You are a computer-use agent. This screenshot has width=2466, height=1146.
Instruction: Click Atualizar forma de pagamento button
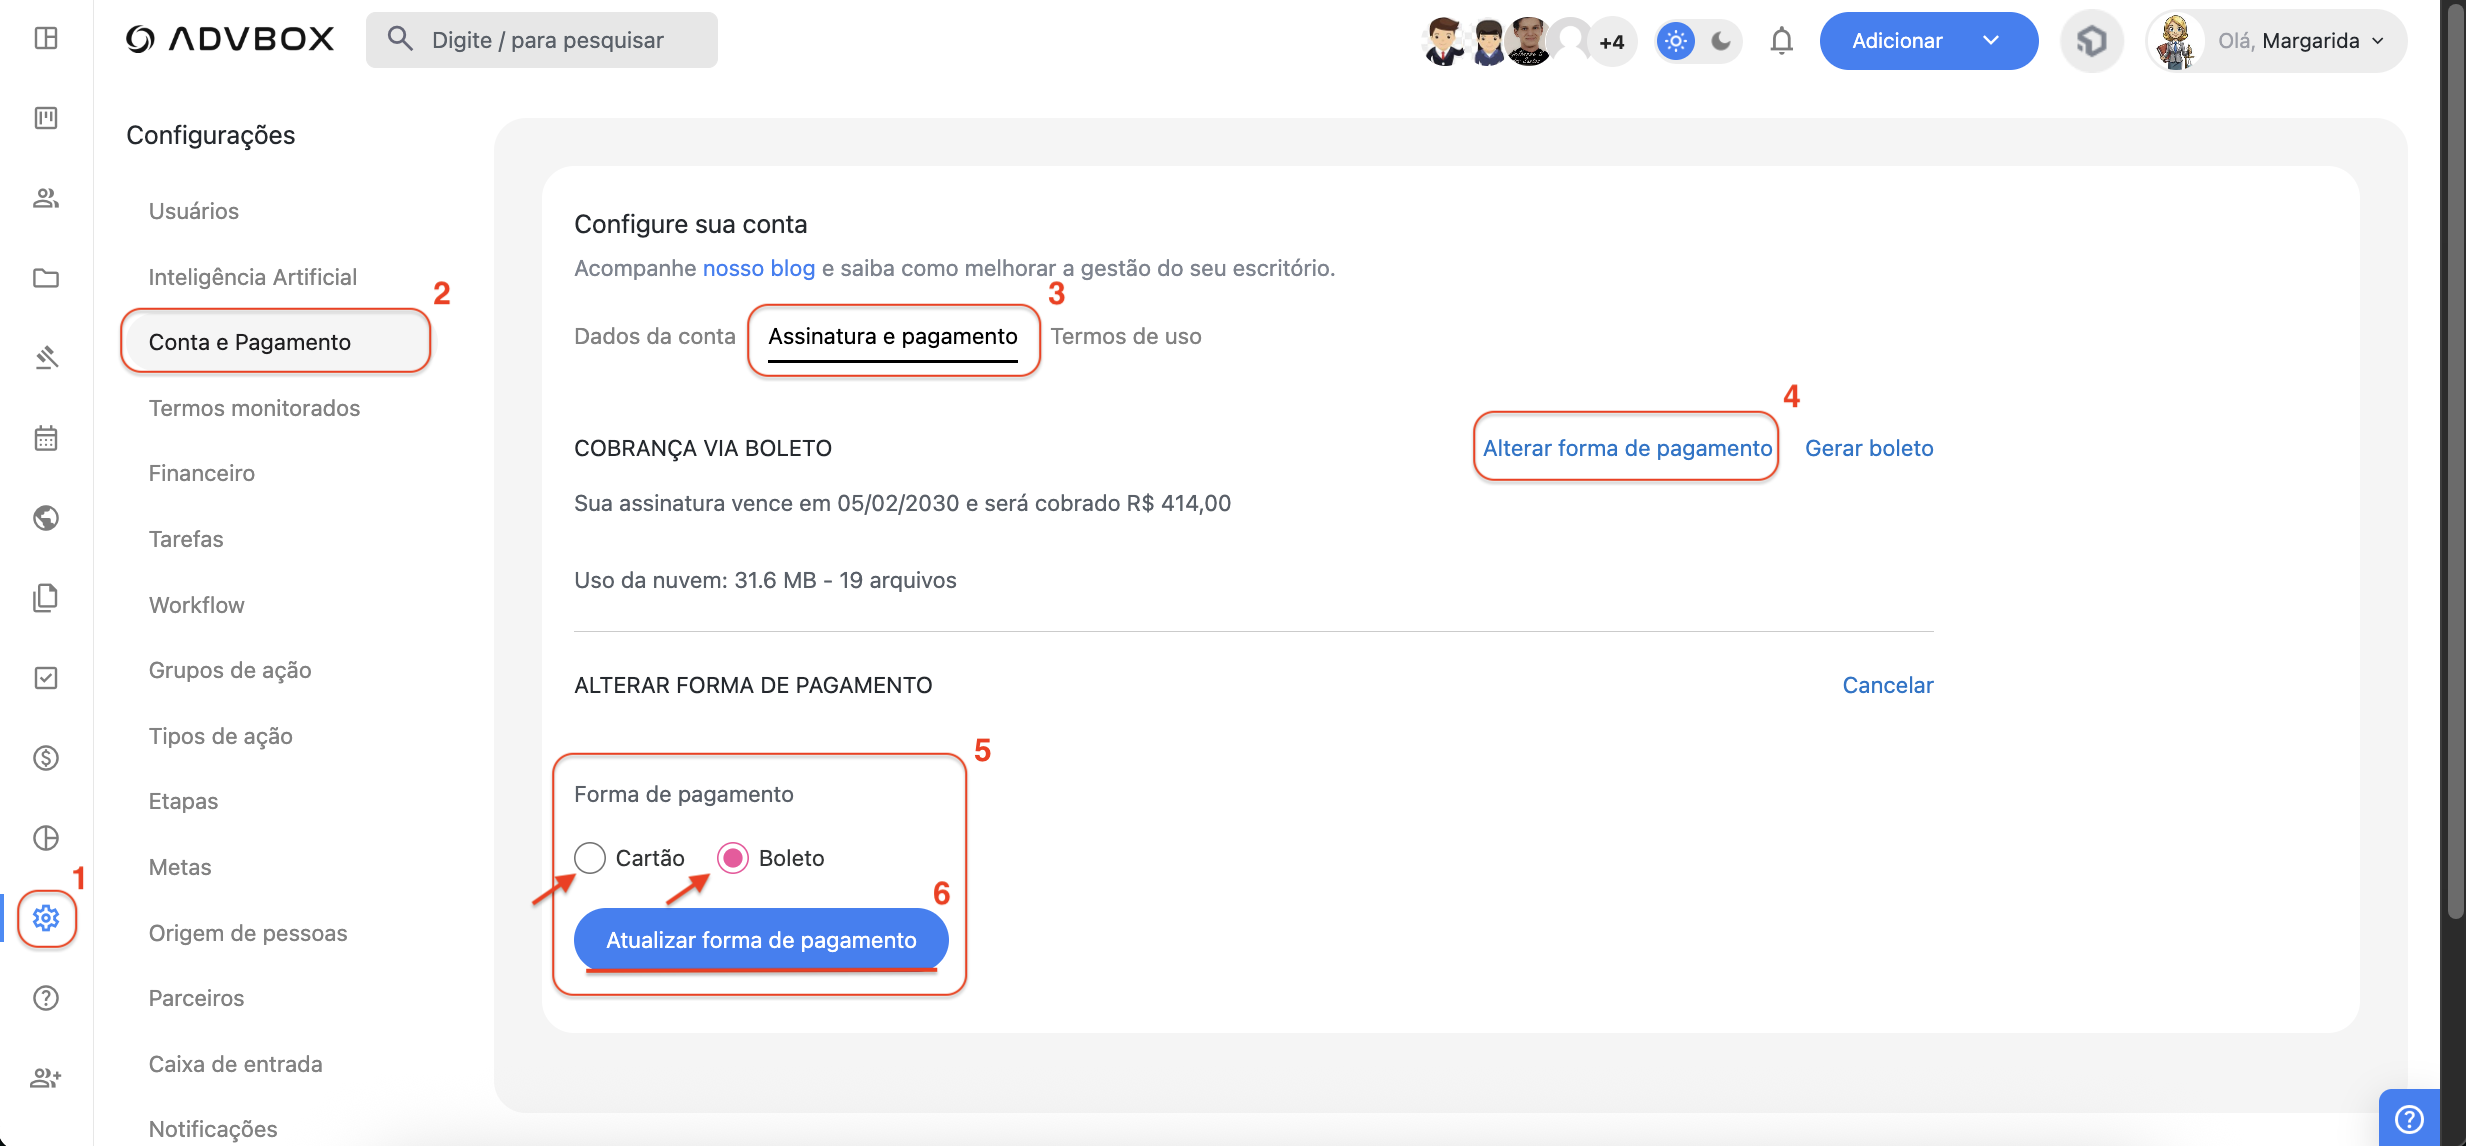pos(761,940)
